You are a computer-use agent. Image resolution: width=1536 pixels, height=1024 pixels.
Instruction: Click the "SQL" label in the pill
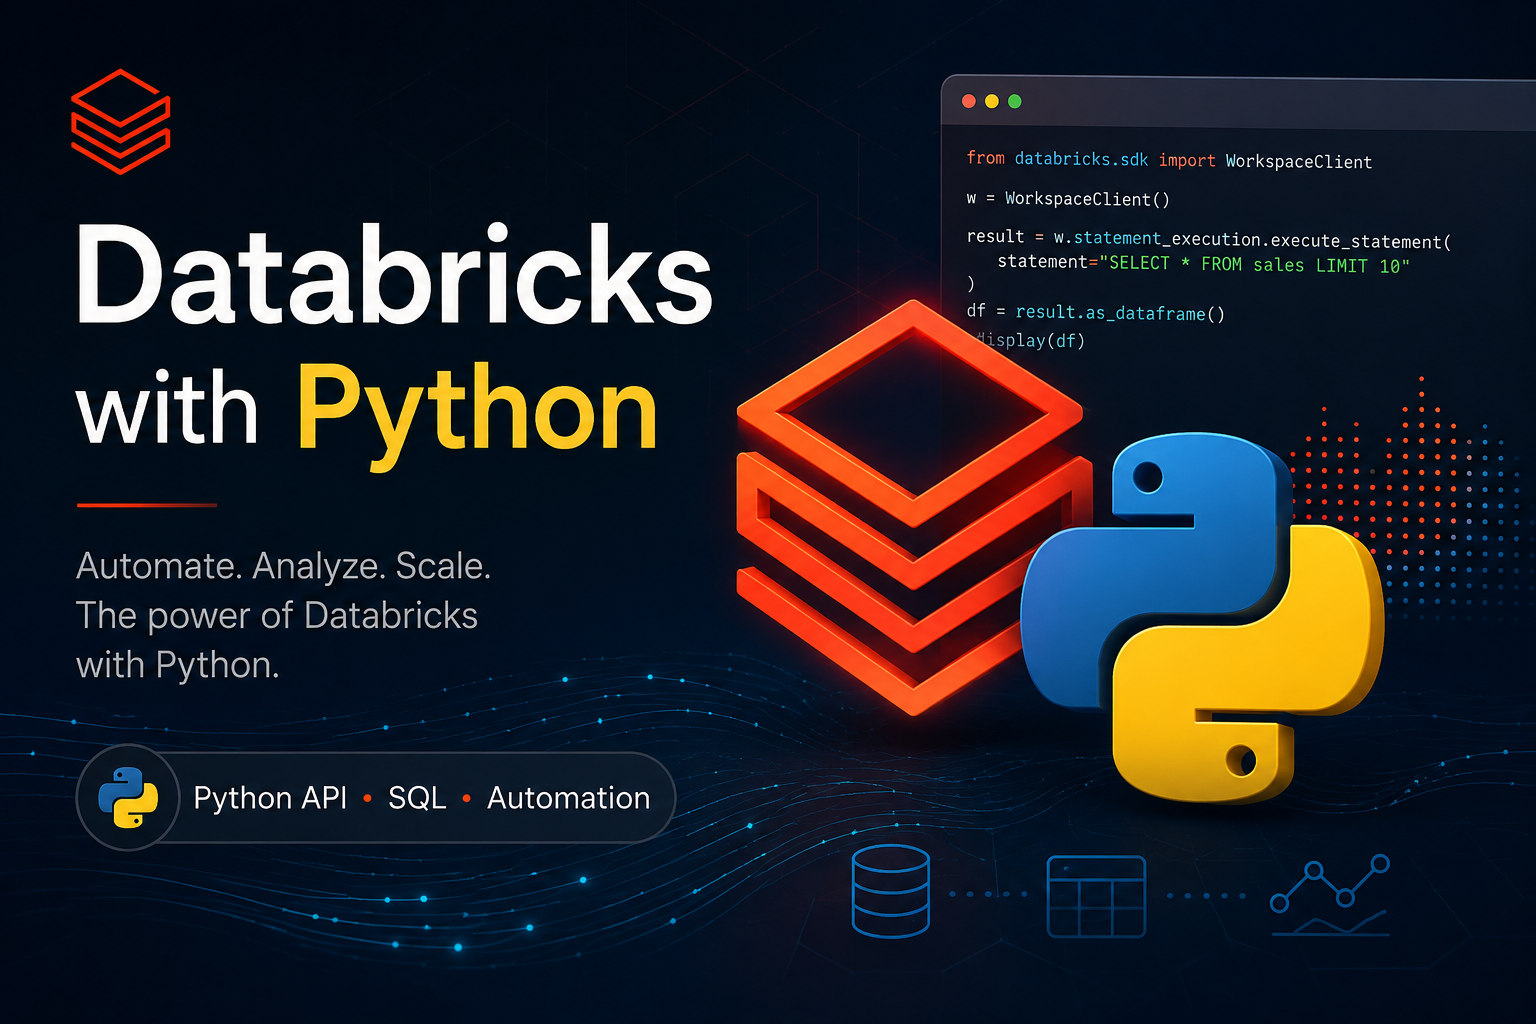click(x=417, y=798)
